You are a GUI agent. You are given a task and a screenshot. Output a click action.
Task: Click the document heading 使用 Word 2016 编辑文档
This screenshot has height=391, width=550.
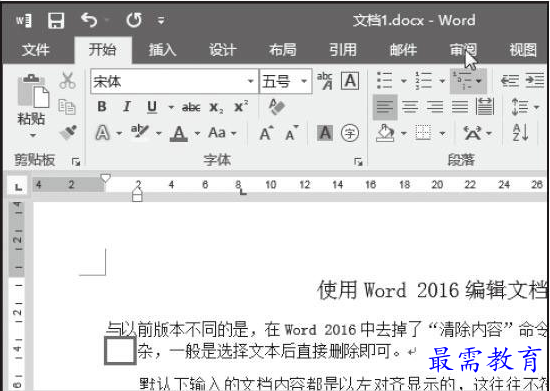(432, 290)
